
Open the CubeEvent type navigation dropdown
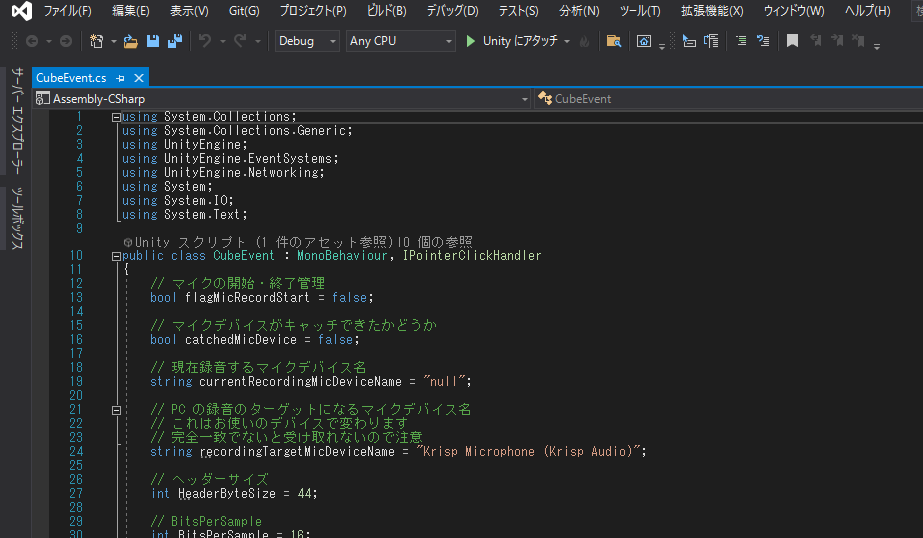click(x=729, y=99)
